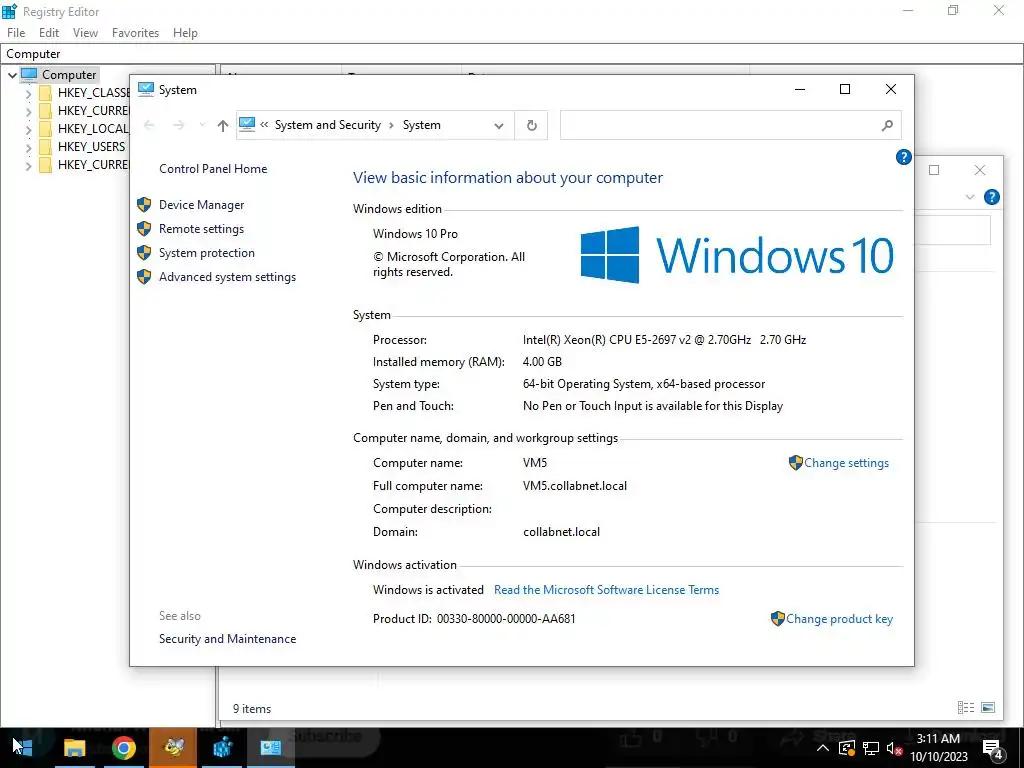Click the Up arrow in System window
1024x768 pixels.
[223, 125]
